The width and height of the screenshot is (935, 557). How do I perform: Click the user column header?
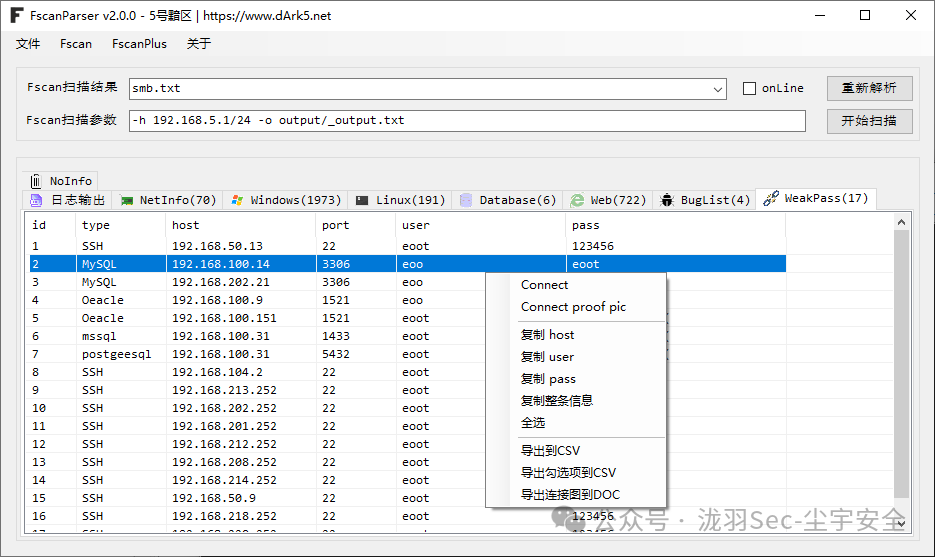[x=480, y=225]
